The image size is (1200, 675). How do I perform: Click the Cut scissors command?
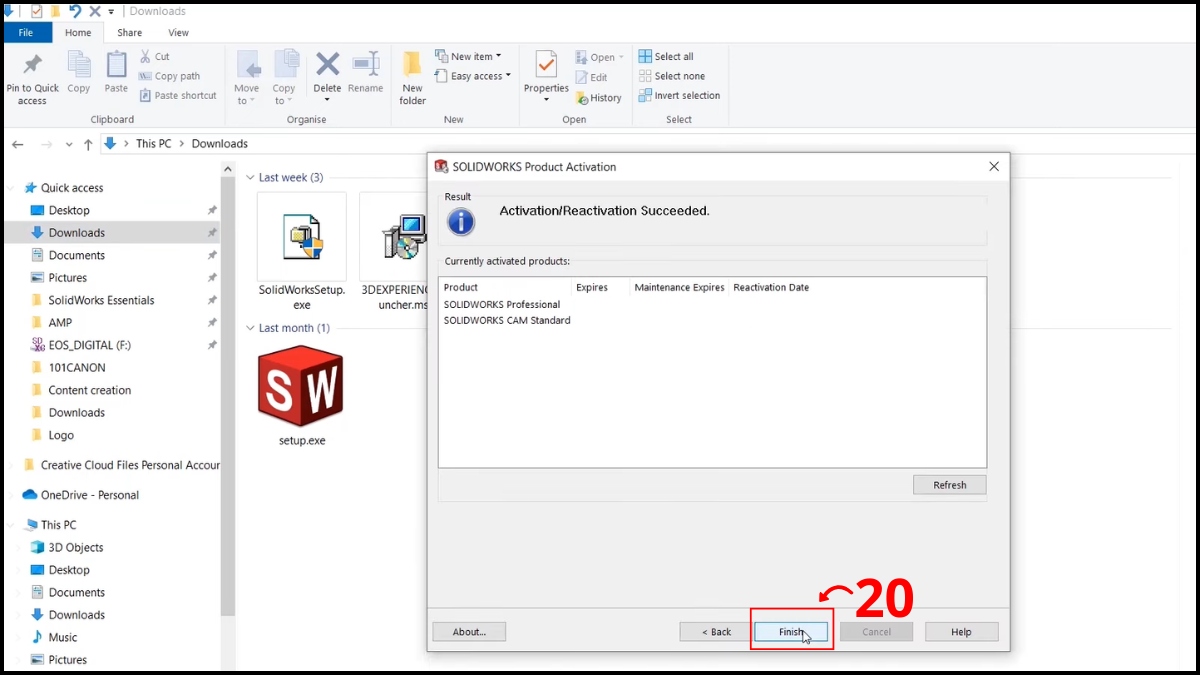(x=154, y=57)
